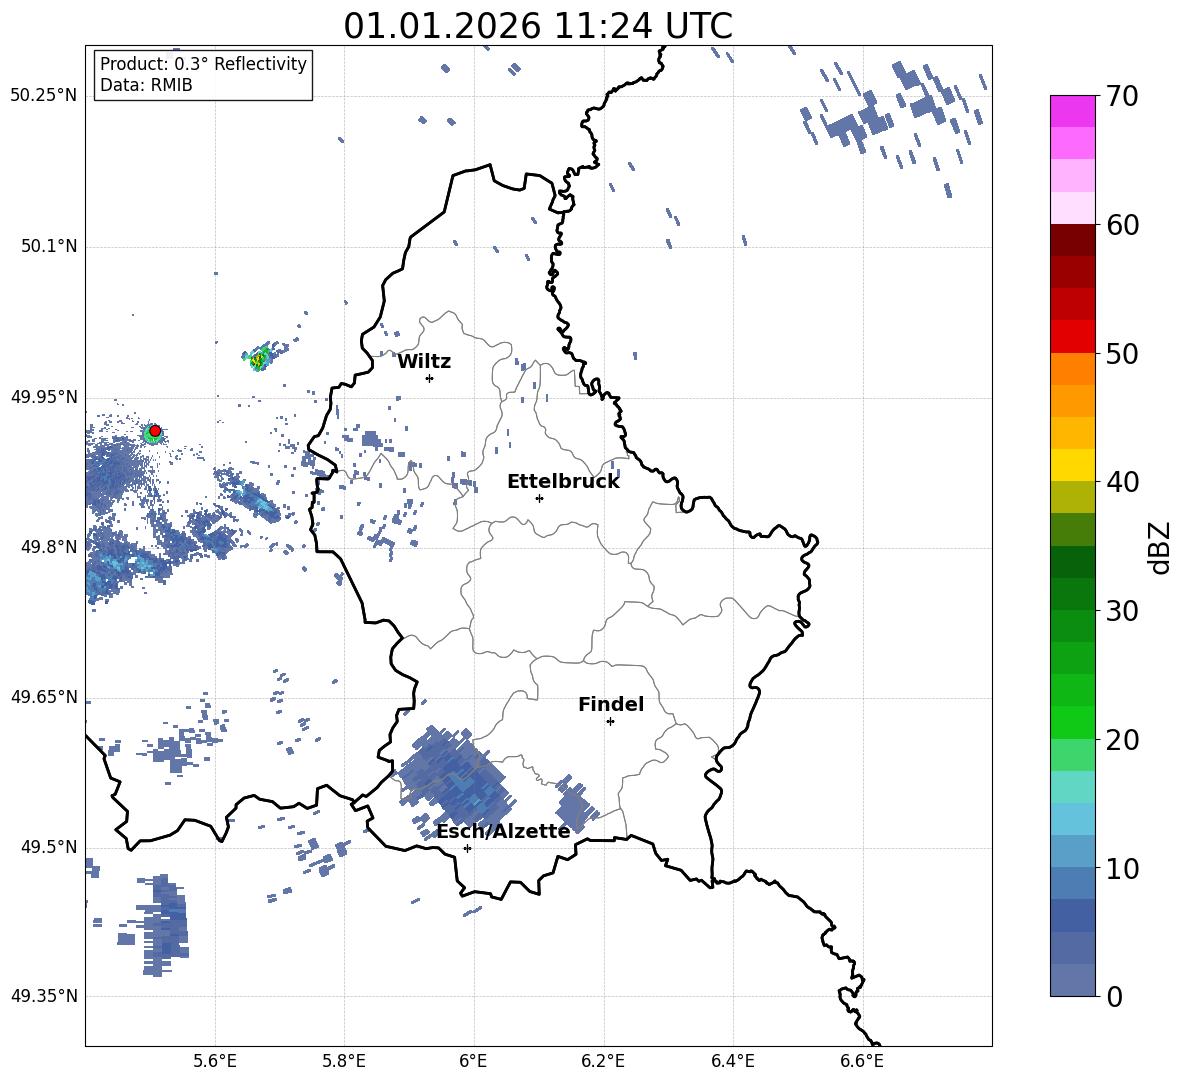1184x1081 pixels.
Task: Click the 6.2°E longitude label
Action: click(x=603, y=1061)
